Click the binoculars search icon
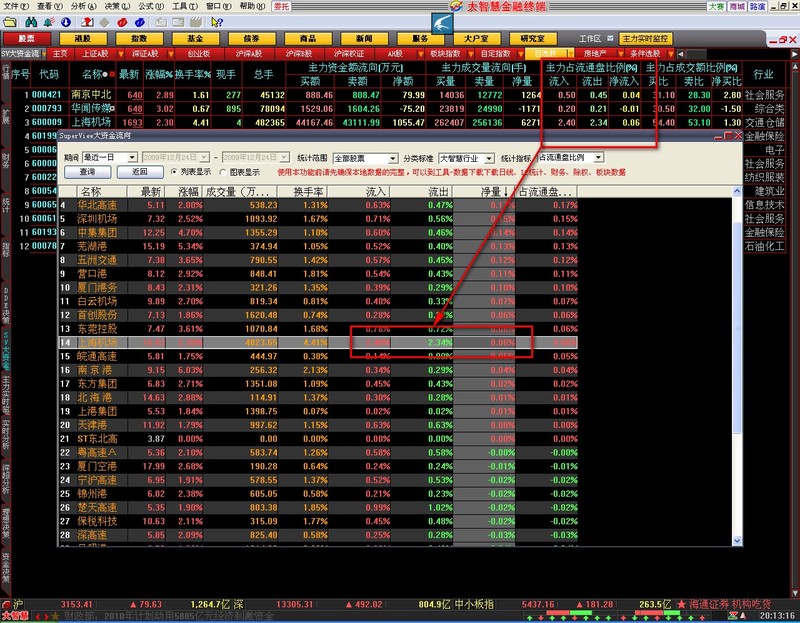800x623 pixels. click(31, 22)
